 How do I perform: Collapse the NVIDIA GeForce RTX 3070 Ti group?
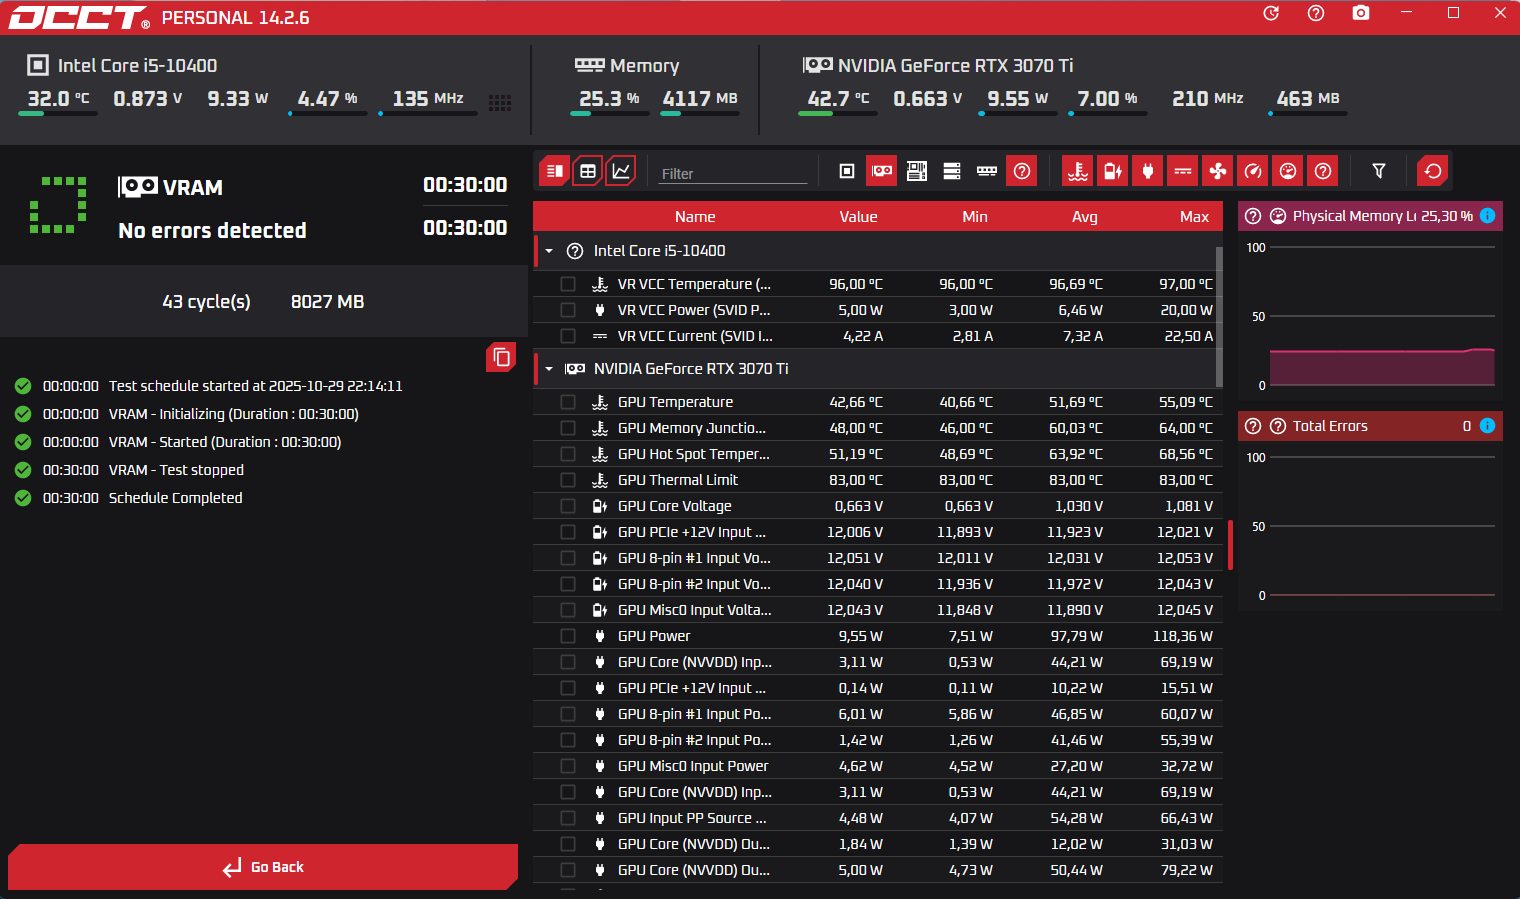pos(549,369)
